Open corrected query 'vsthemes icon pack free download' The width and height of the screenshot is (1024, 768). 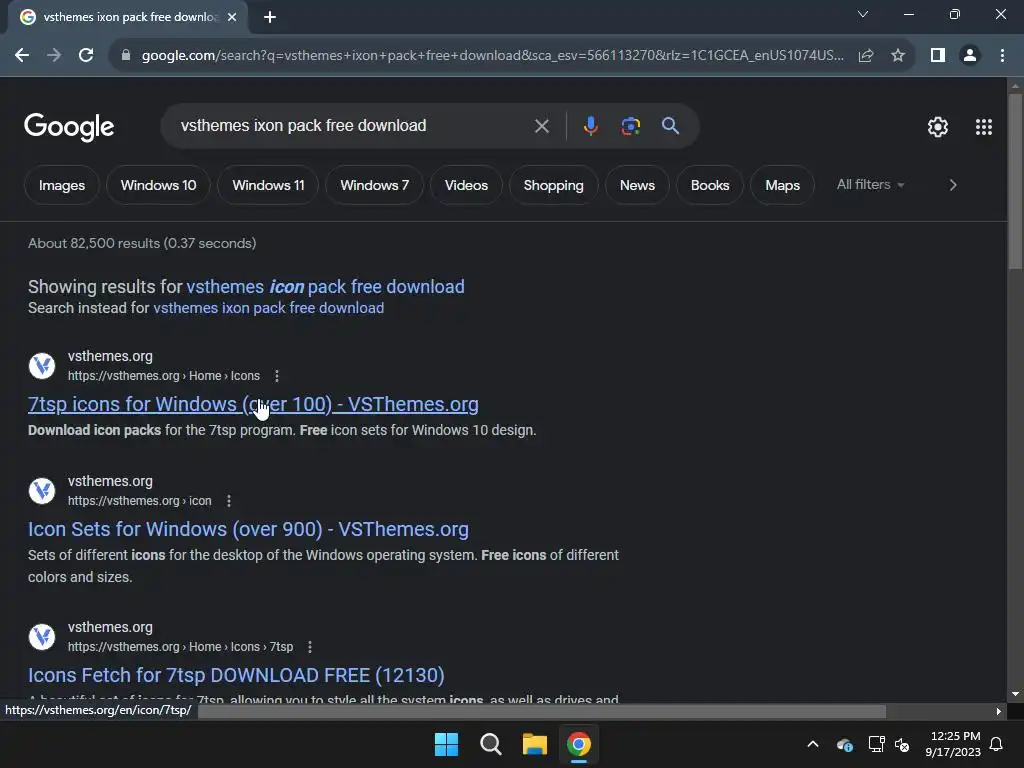click(x=325, y=287)
